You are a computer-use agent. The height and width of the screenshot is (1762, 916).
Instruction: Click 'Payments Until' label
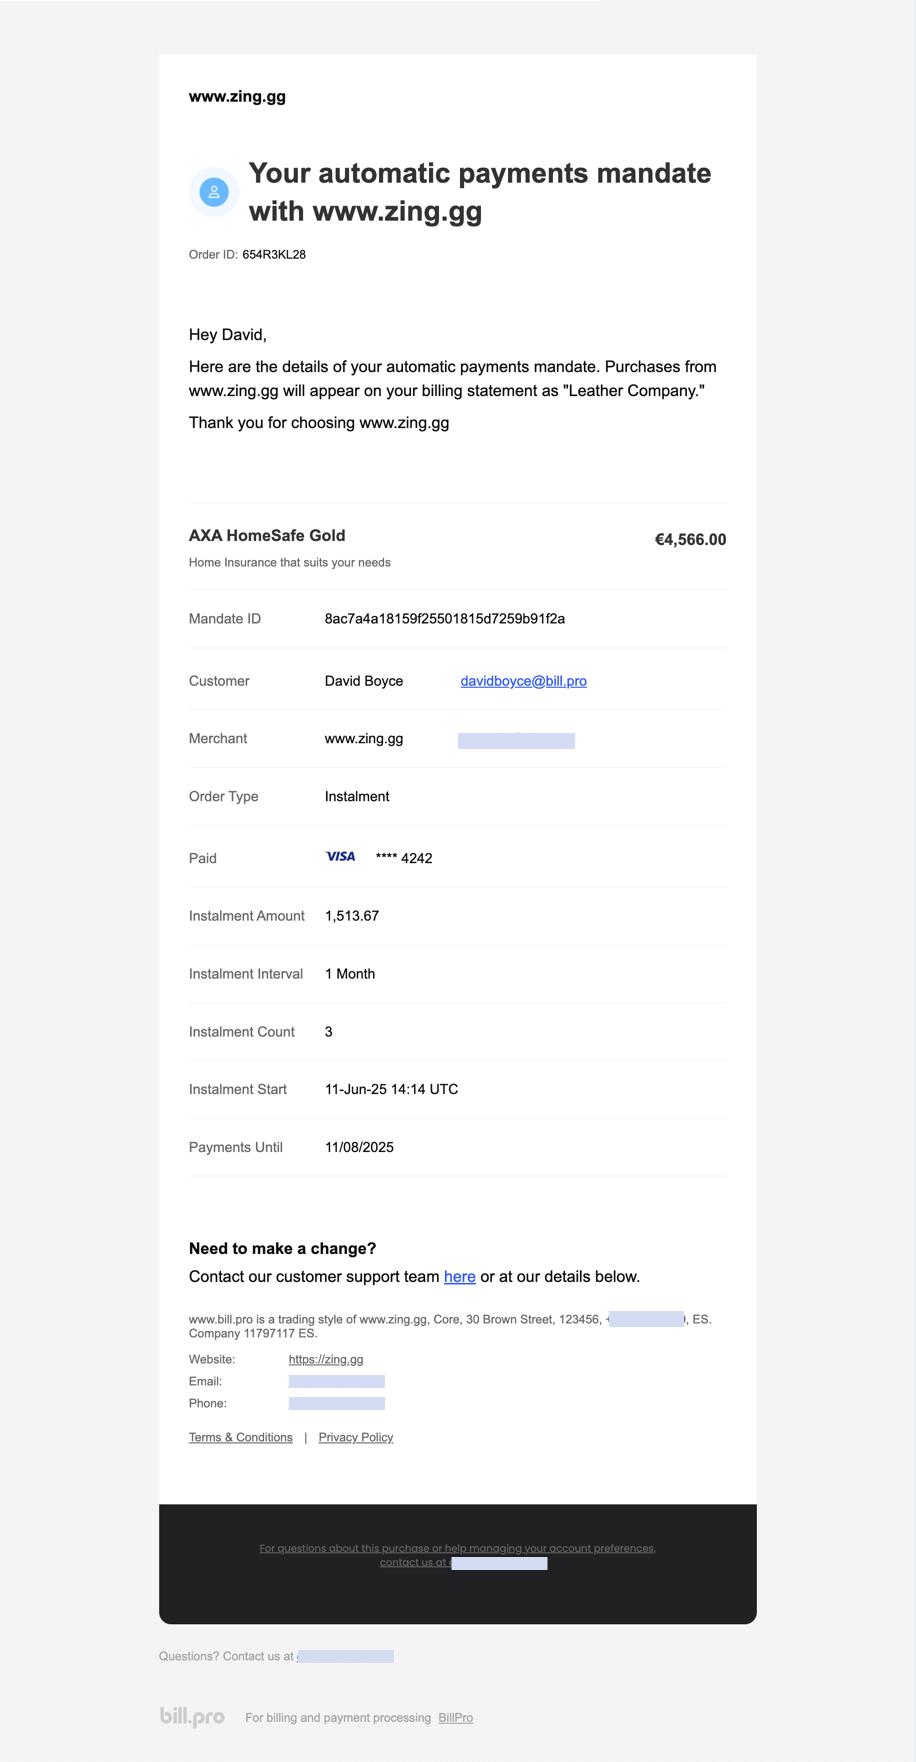(x=236, y=1148)
